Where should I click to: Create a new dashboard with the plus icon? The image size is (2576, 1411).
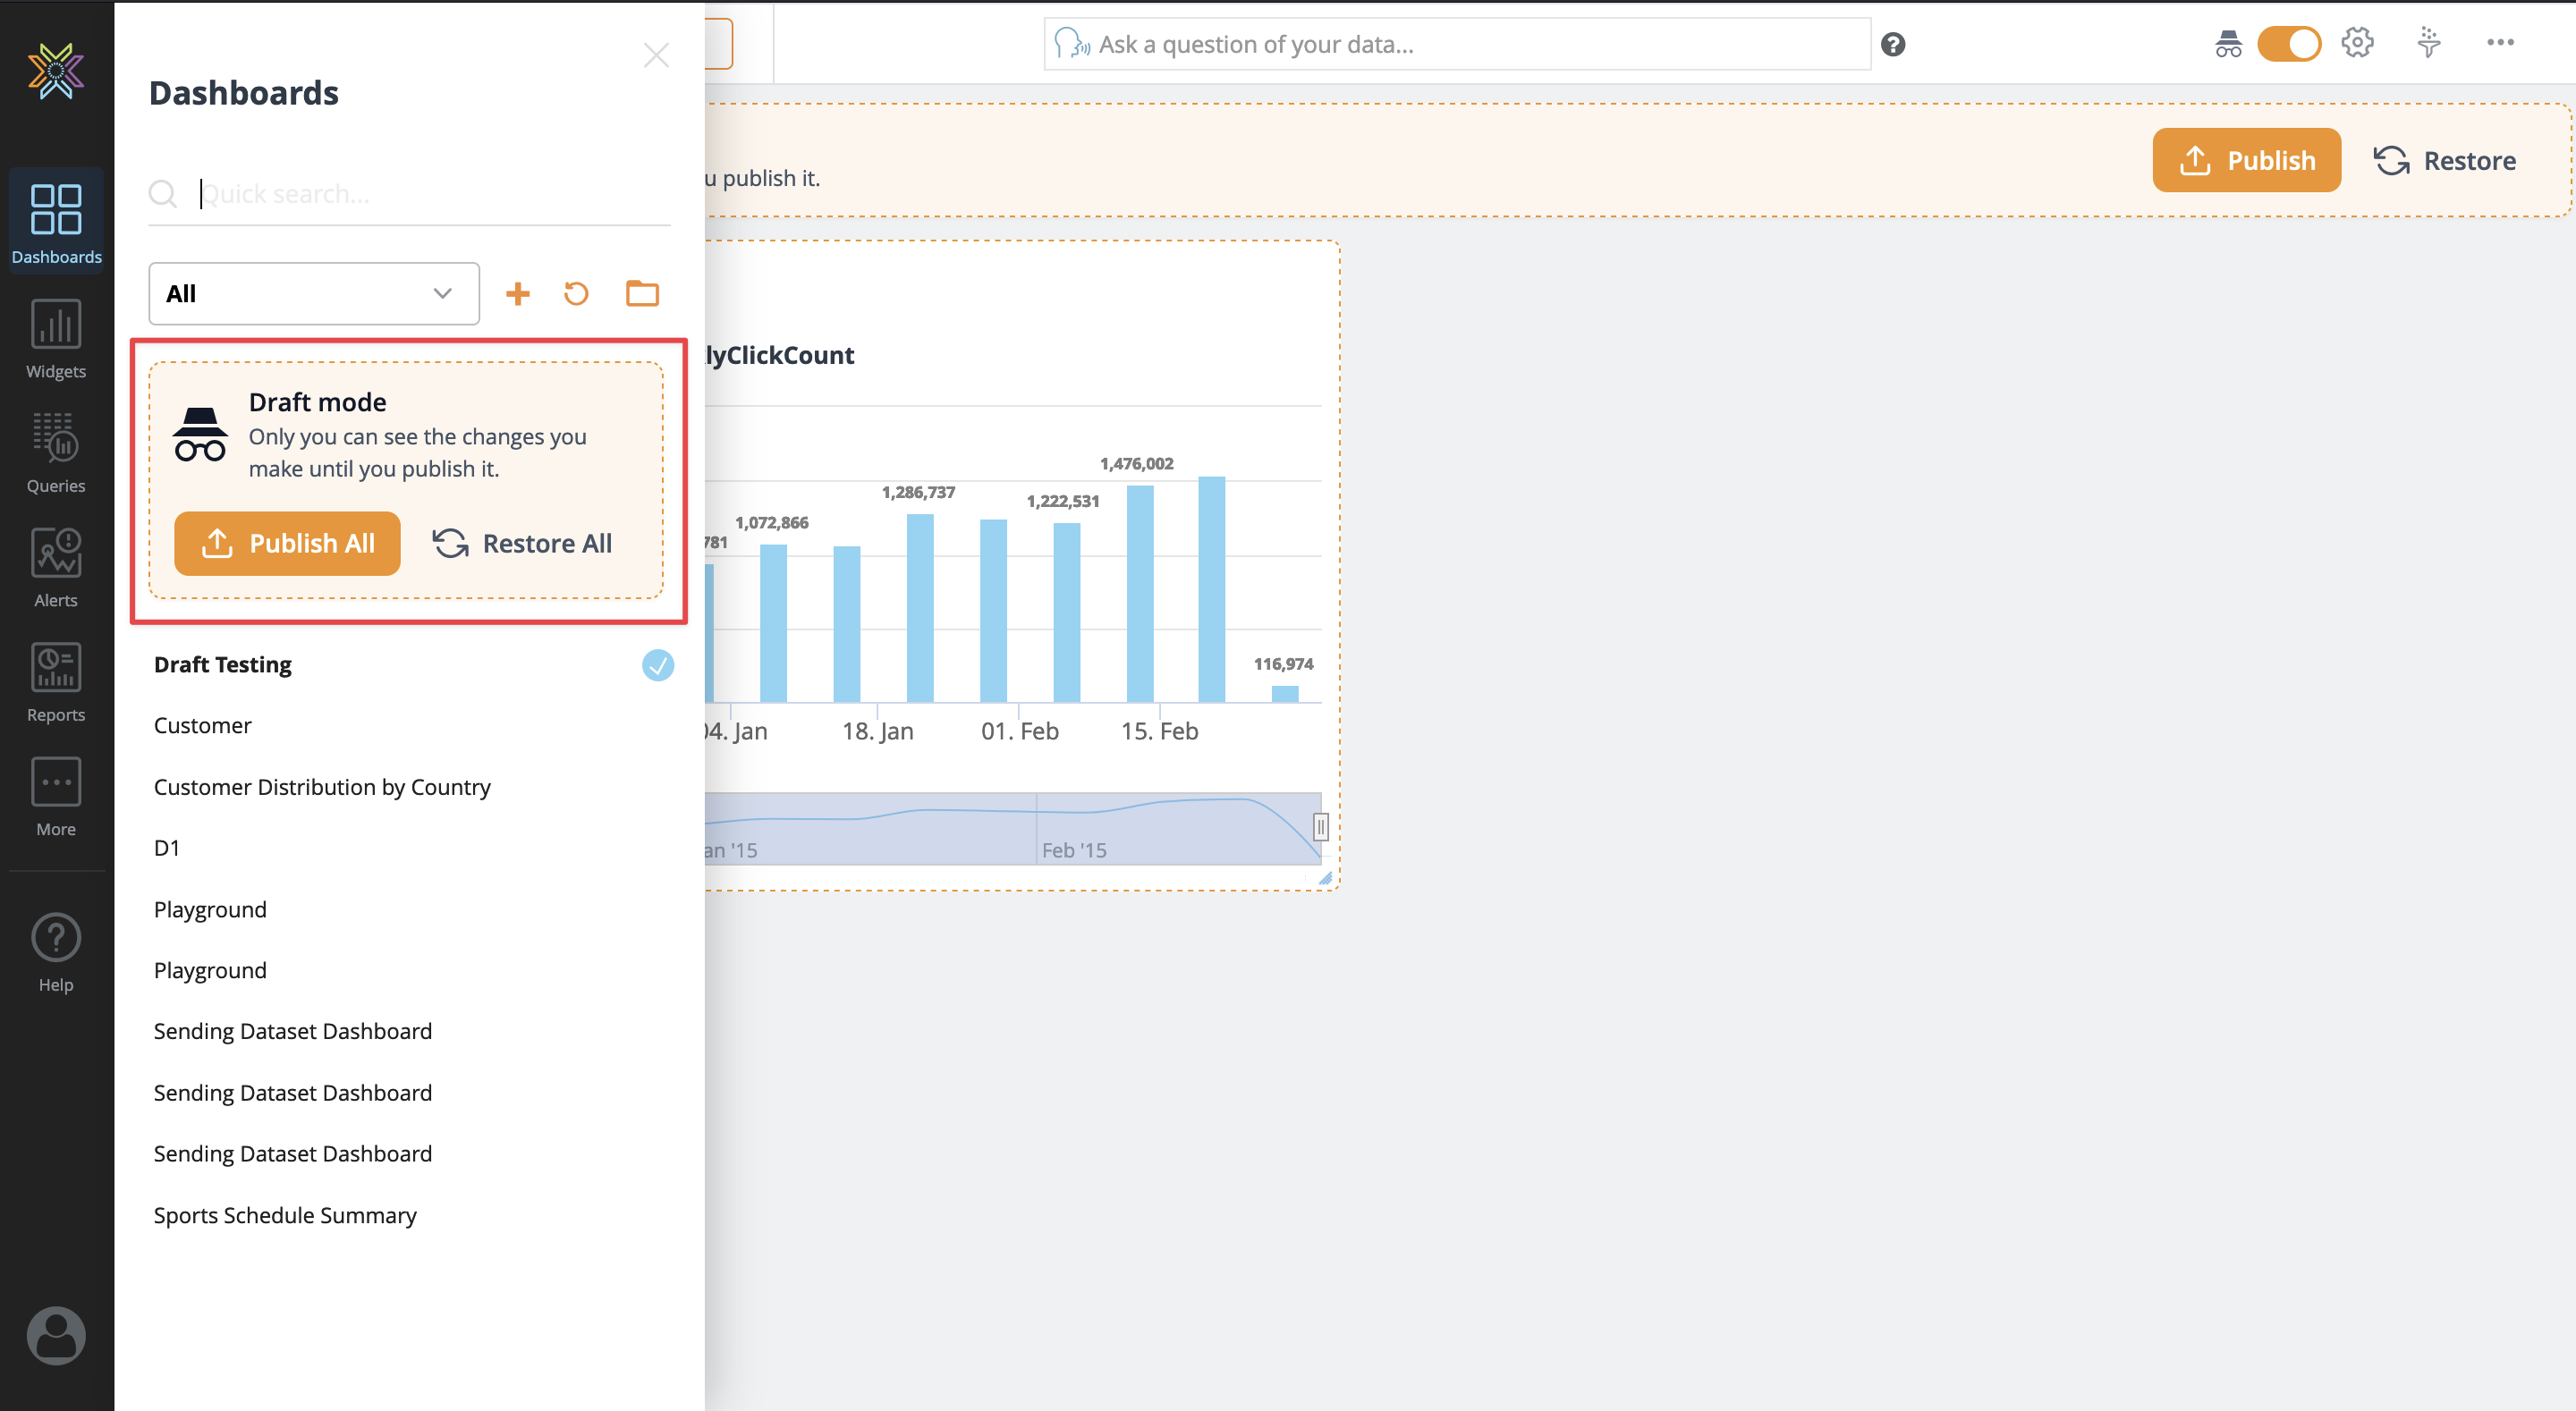tap(518, 293)
